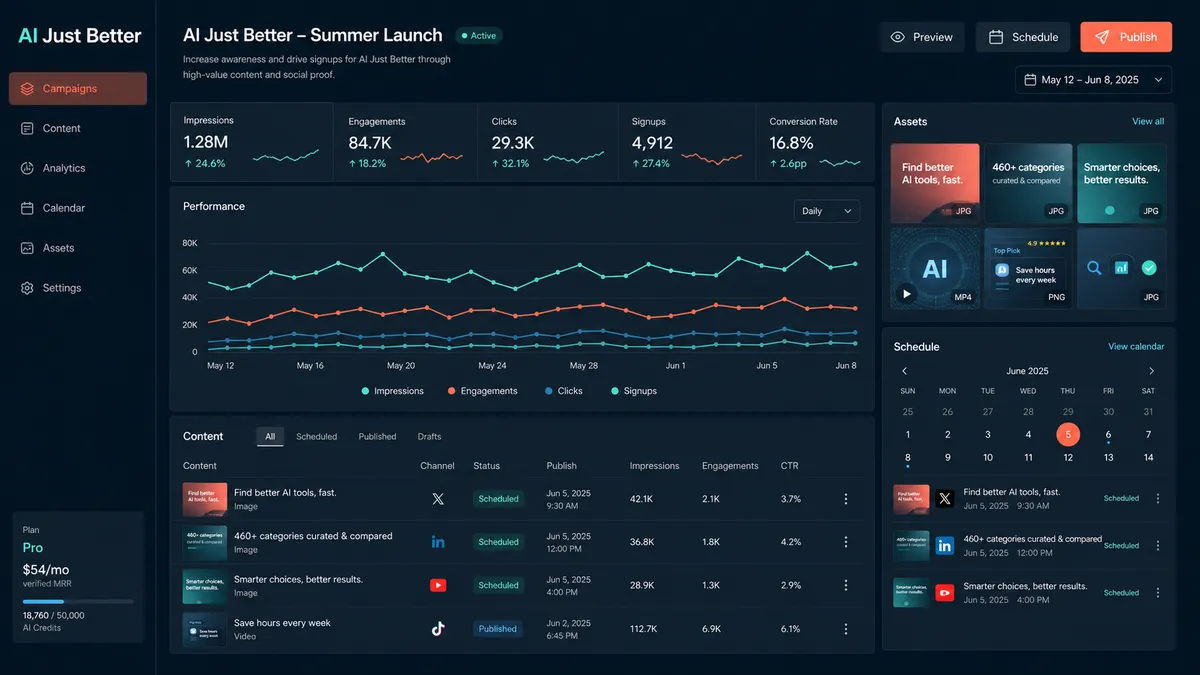Publish the campaign
This screenshot has width=1200, height=675.
[1126, 37]
